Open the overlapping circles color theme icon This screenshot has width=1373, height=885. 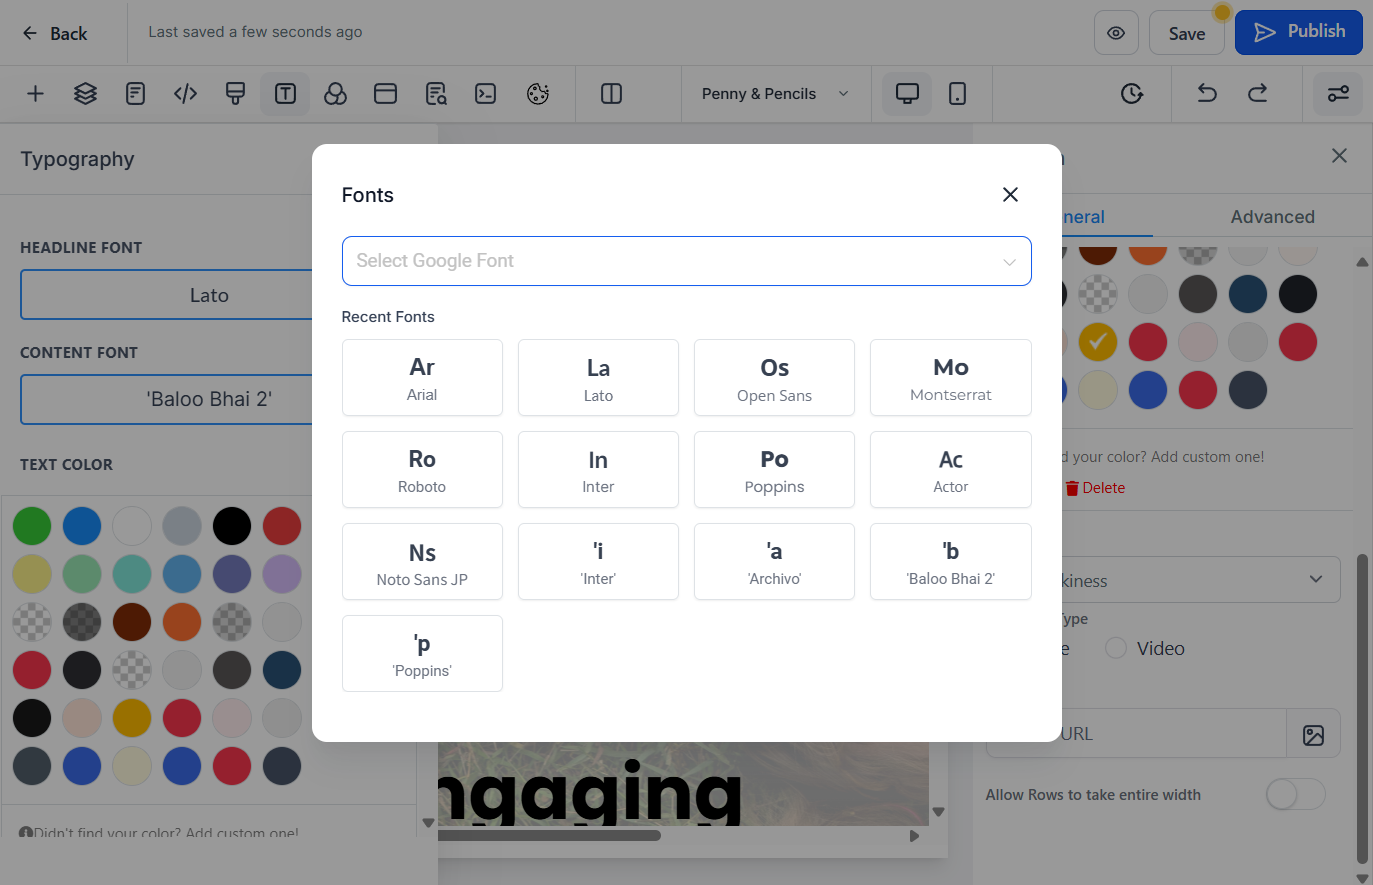pos(335,94)
